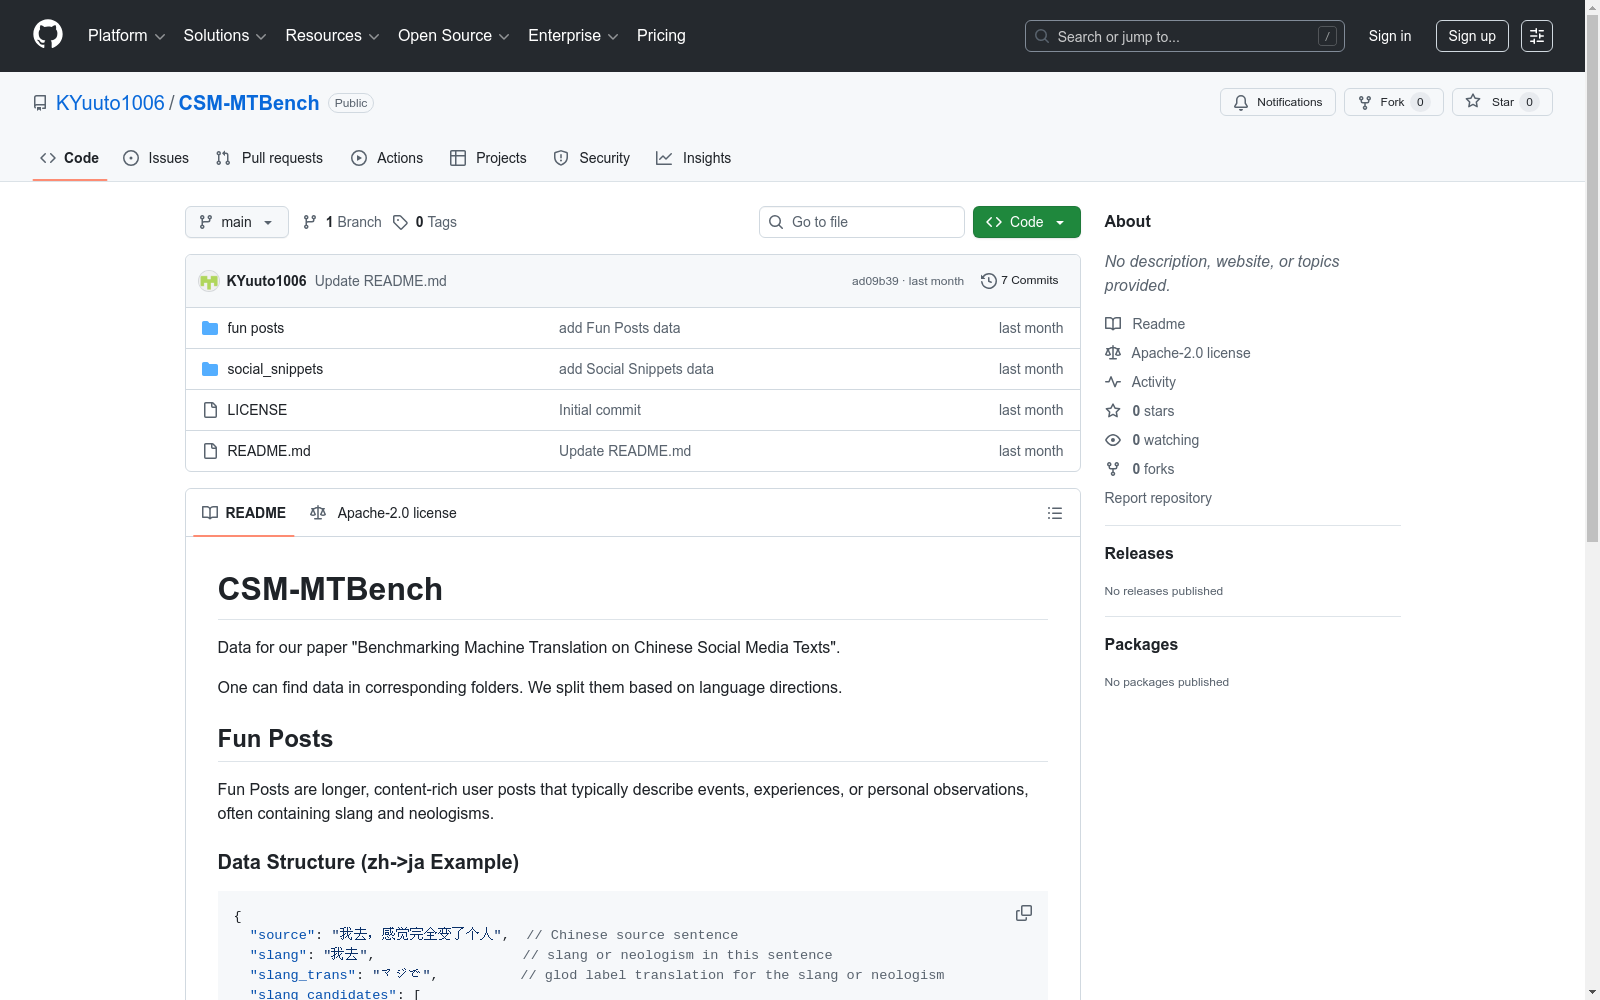Open the social_snippets folder
The width and height of the screenshot is (1600, 1000).
coord(275,369)
